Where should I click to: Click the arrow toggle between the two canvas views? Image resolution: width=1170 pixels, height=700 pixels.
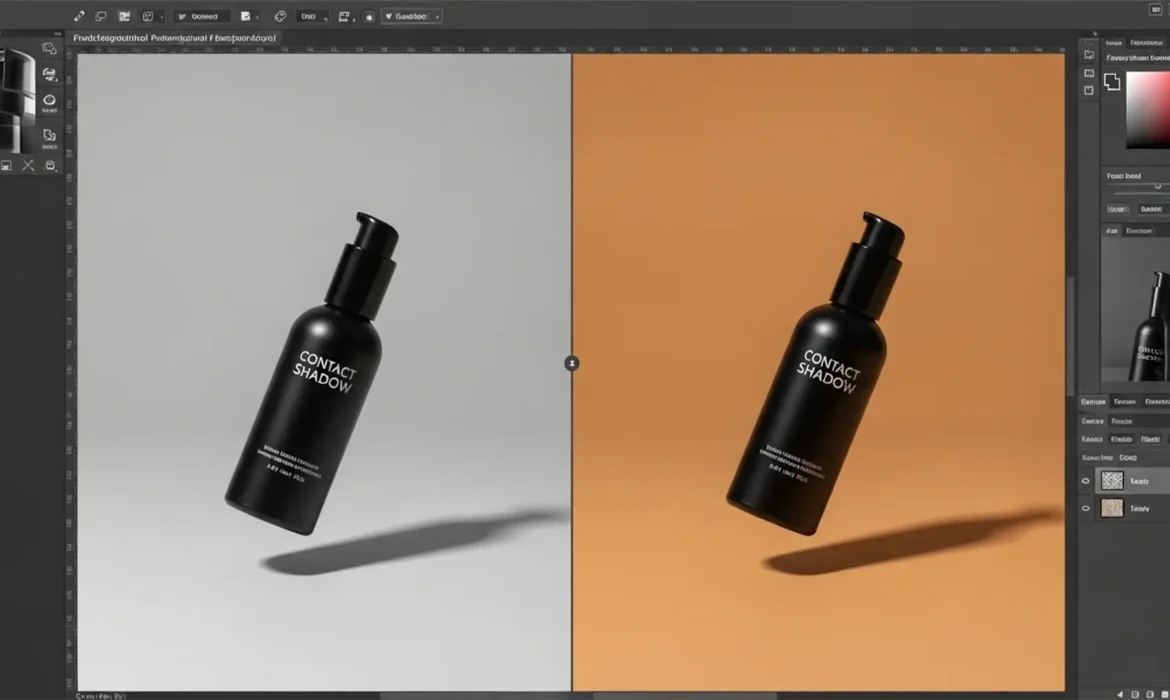click(571, 363)
